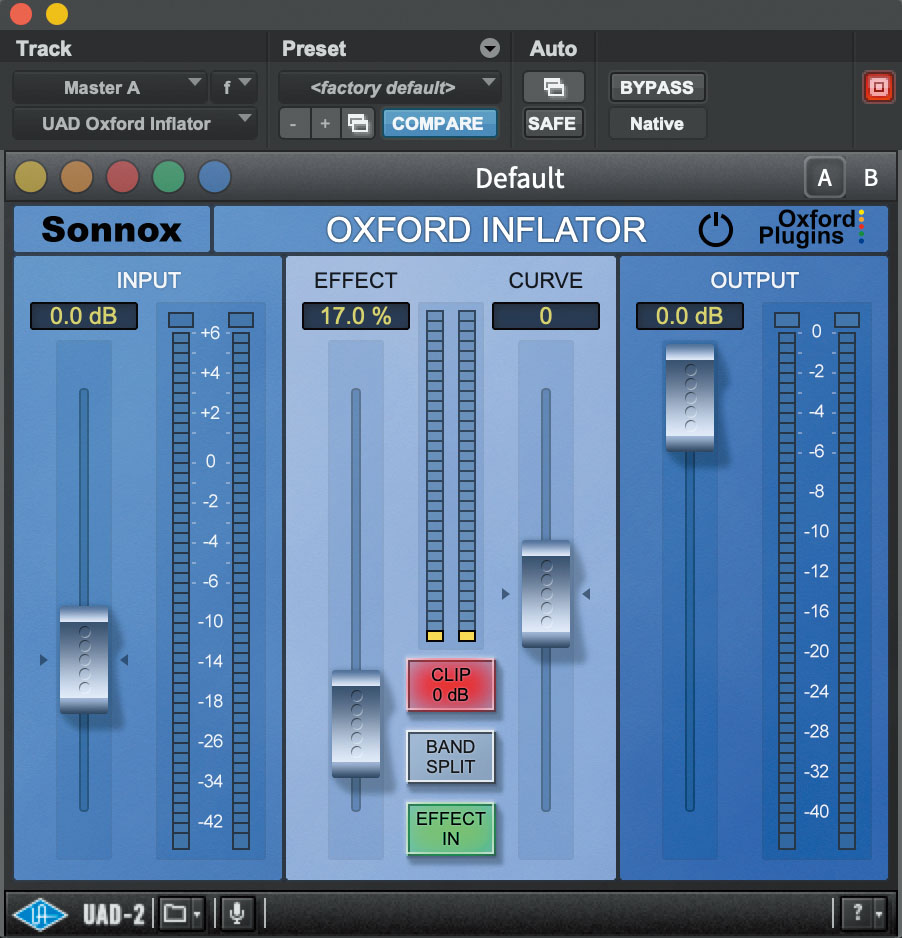902x938 pixels.
Task: Click the copy preset settings icon
Action: click(x=358, y=124)
